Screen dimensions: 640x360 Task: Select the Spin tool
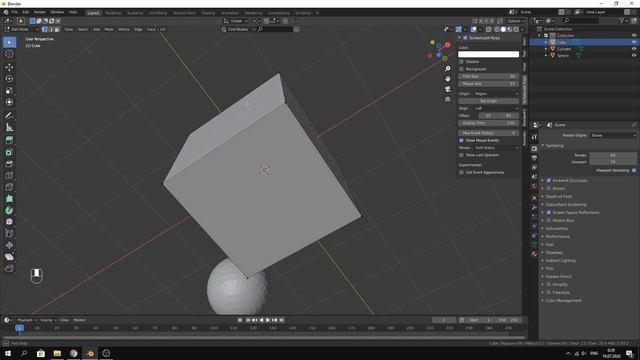[x=9, y=211]
